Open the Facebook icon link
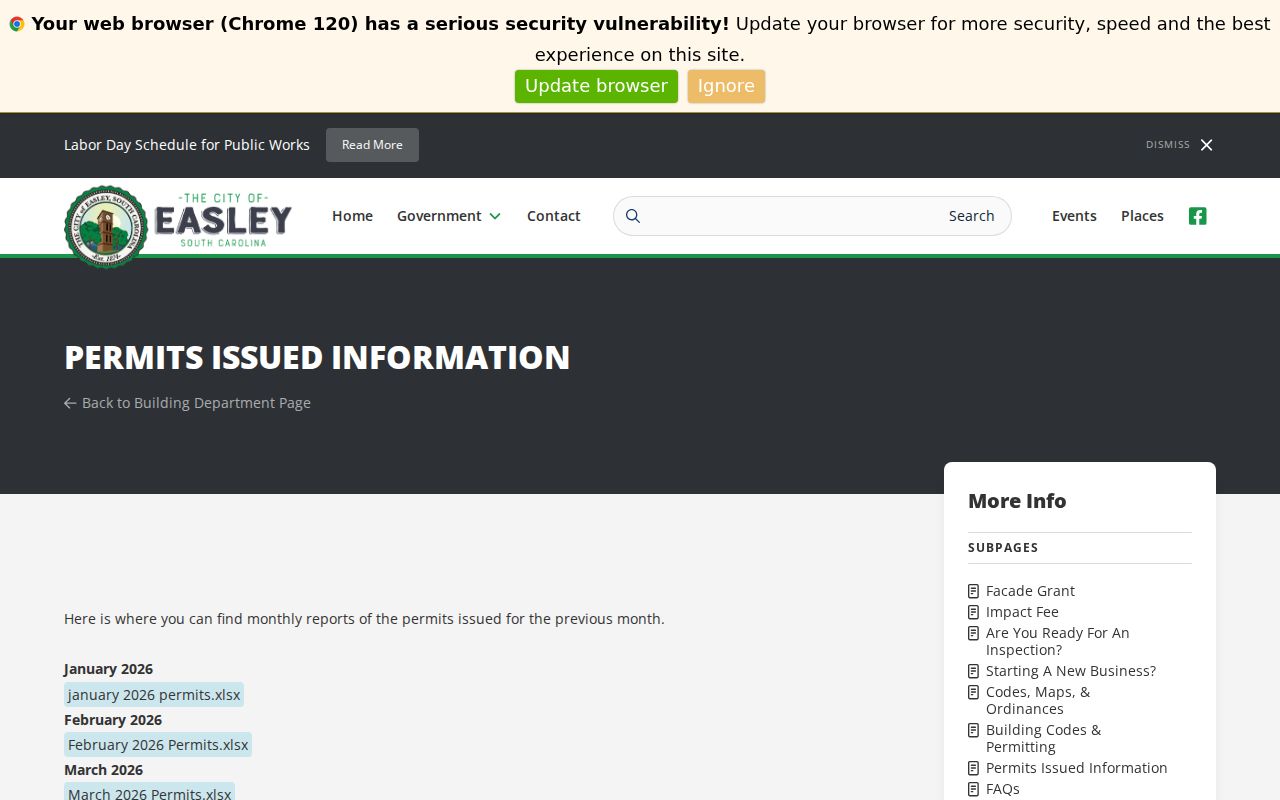 tap(1197, 216)
